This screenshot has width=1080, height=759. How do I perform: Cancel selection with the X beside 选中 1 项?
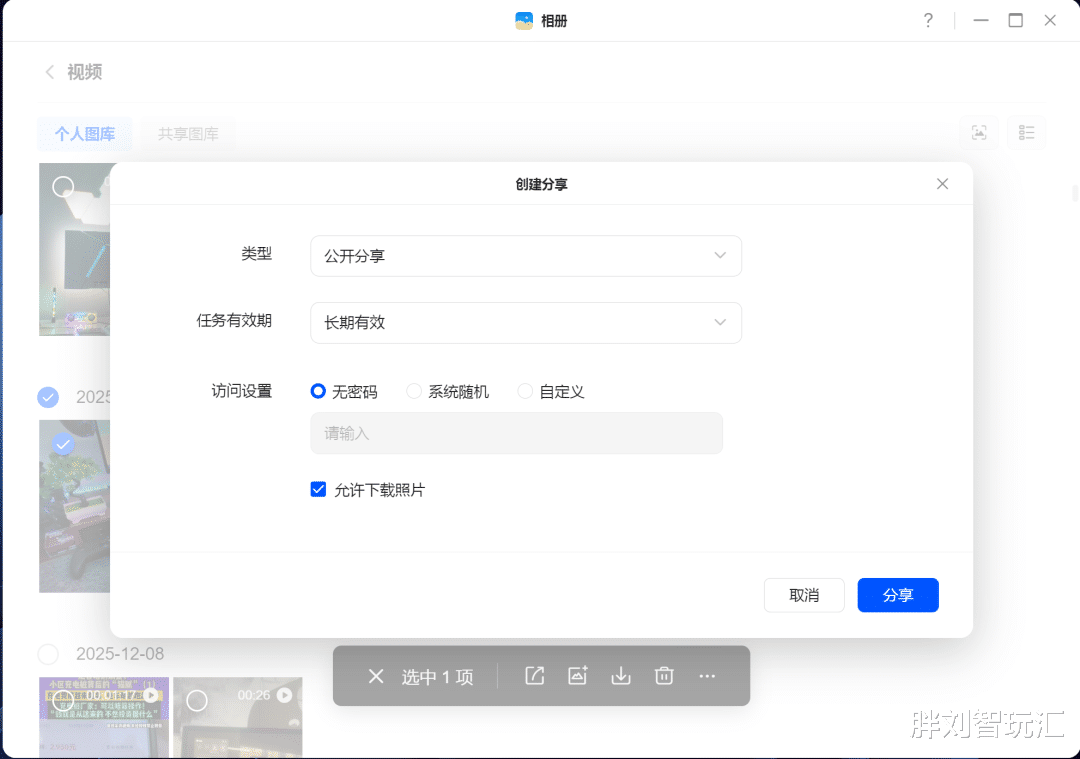tap(376, 676)
